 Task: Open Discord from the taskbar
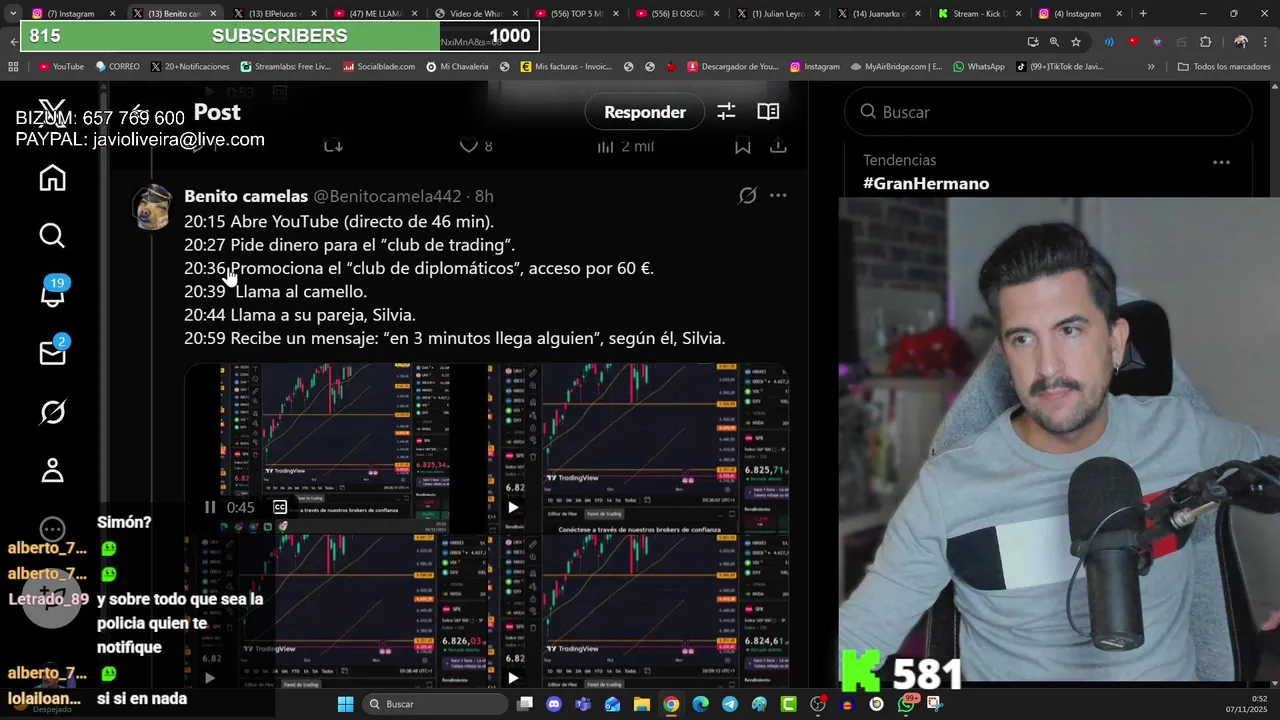click(x=554, y=704)
